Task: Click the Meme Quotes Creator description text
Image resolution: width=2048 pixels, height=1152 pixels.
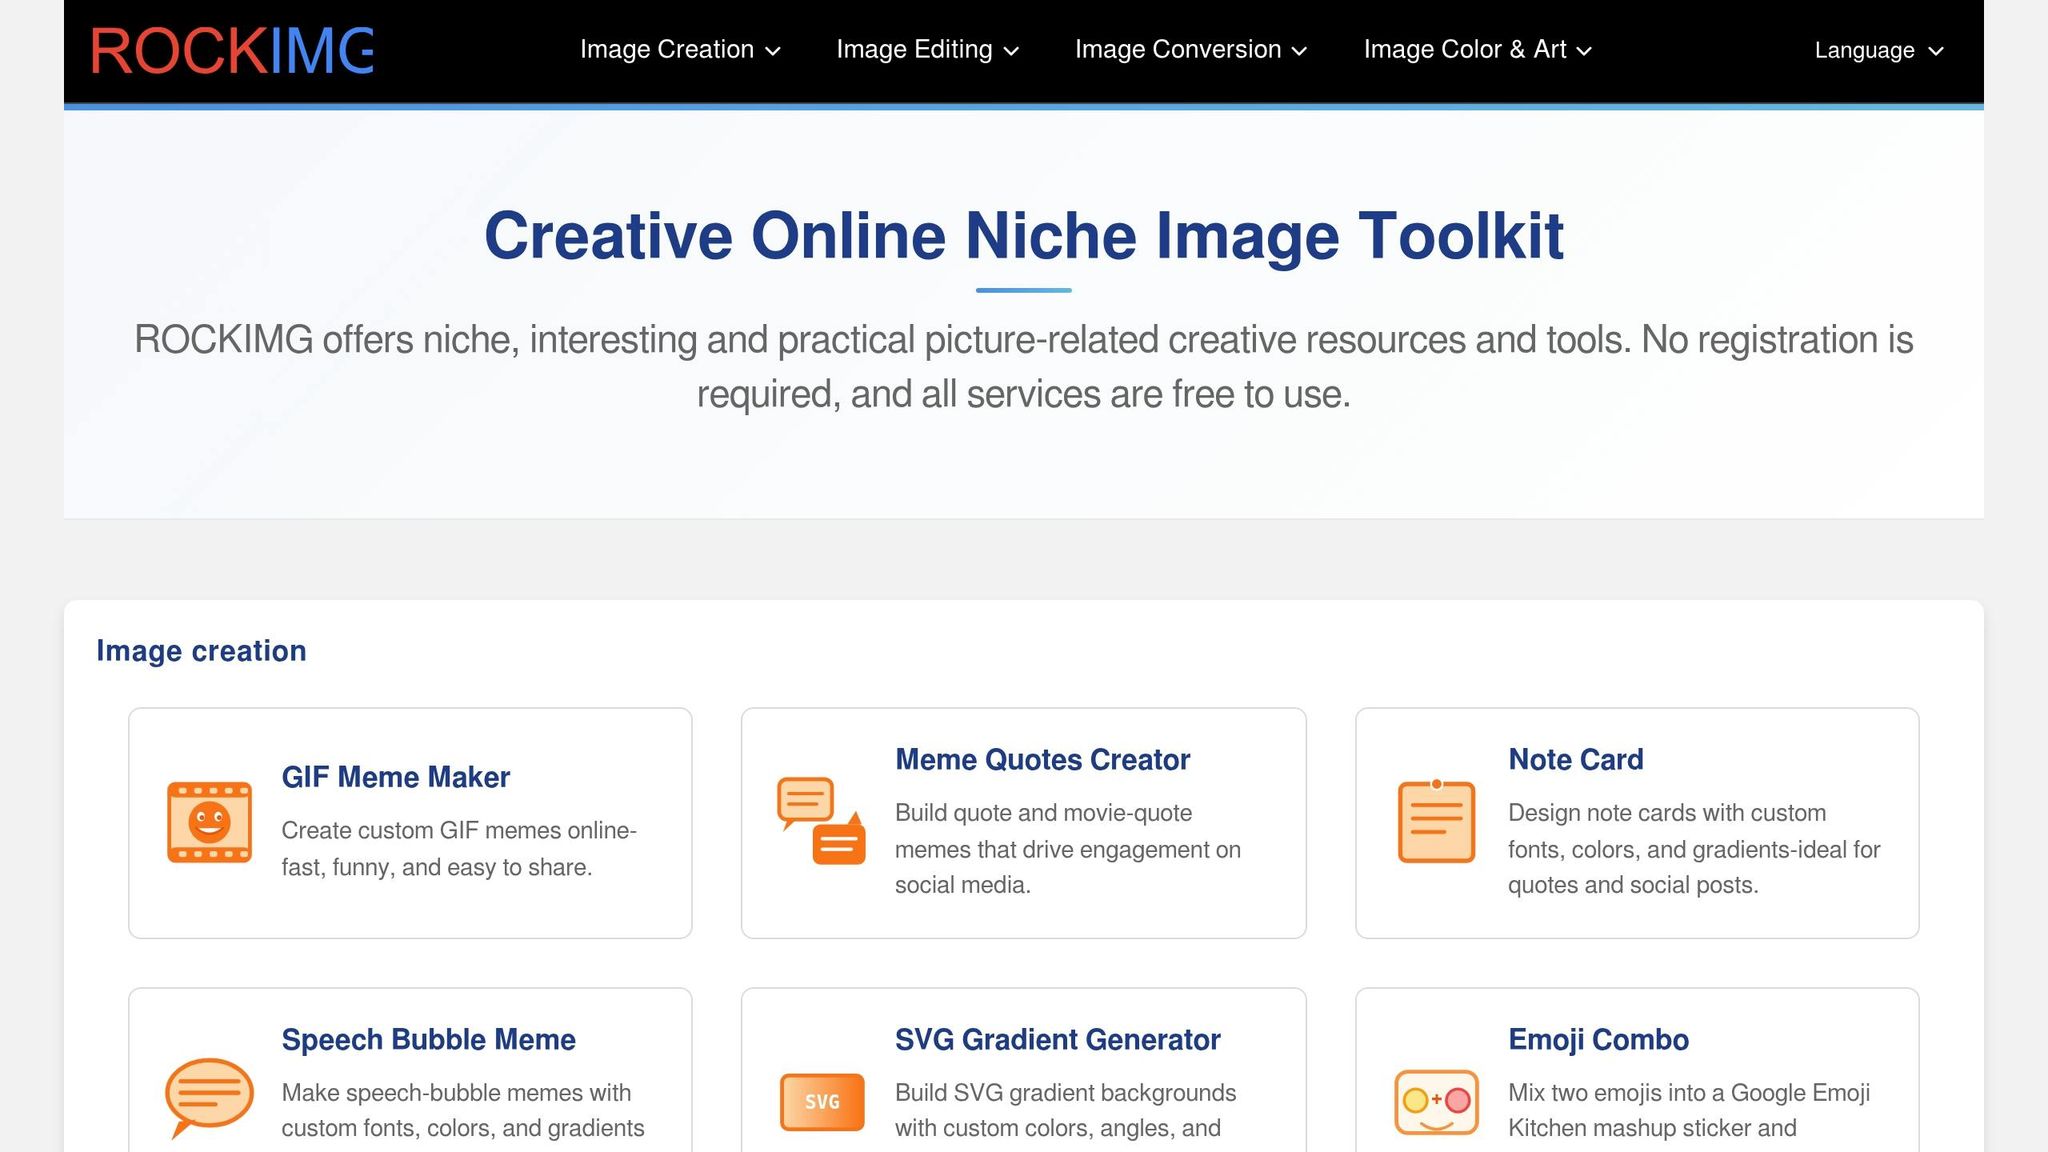Action: pos(1068,849)
